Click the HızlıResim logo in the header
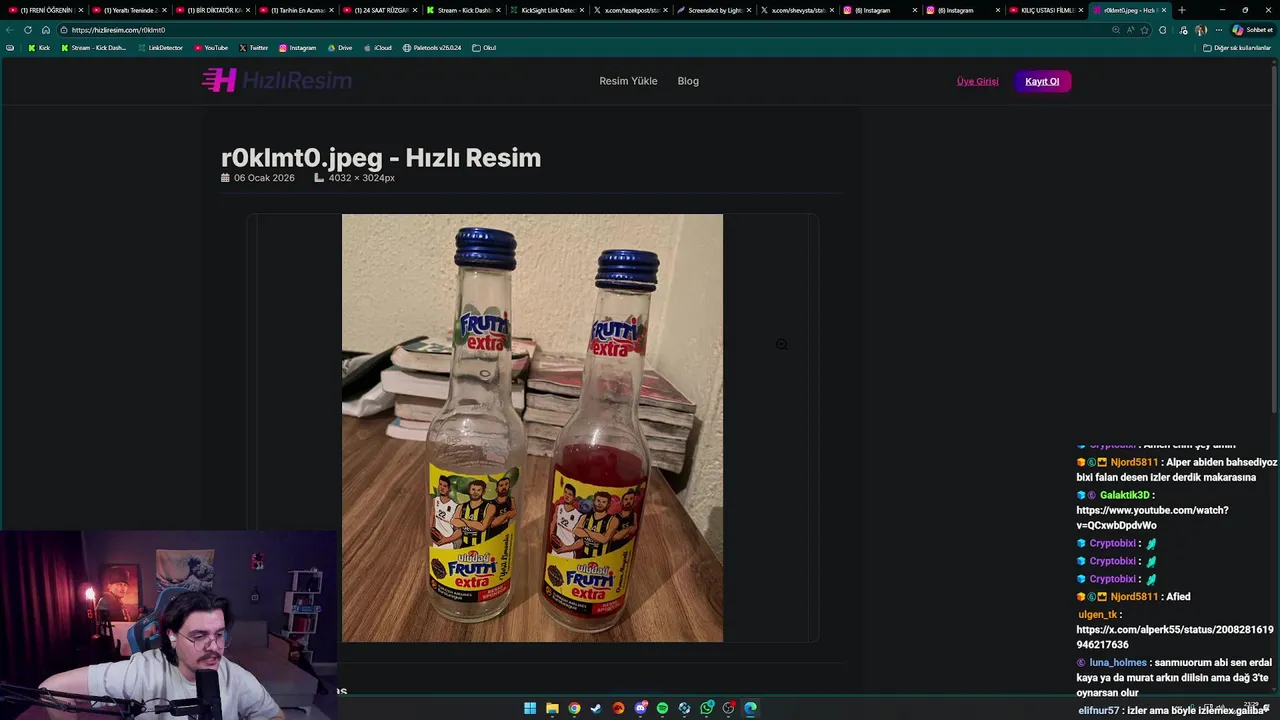This screenshot has width=1280, height=720. [277, 81]
